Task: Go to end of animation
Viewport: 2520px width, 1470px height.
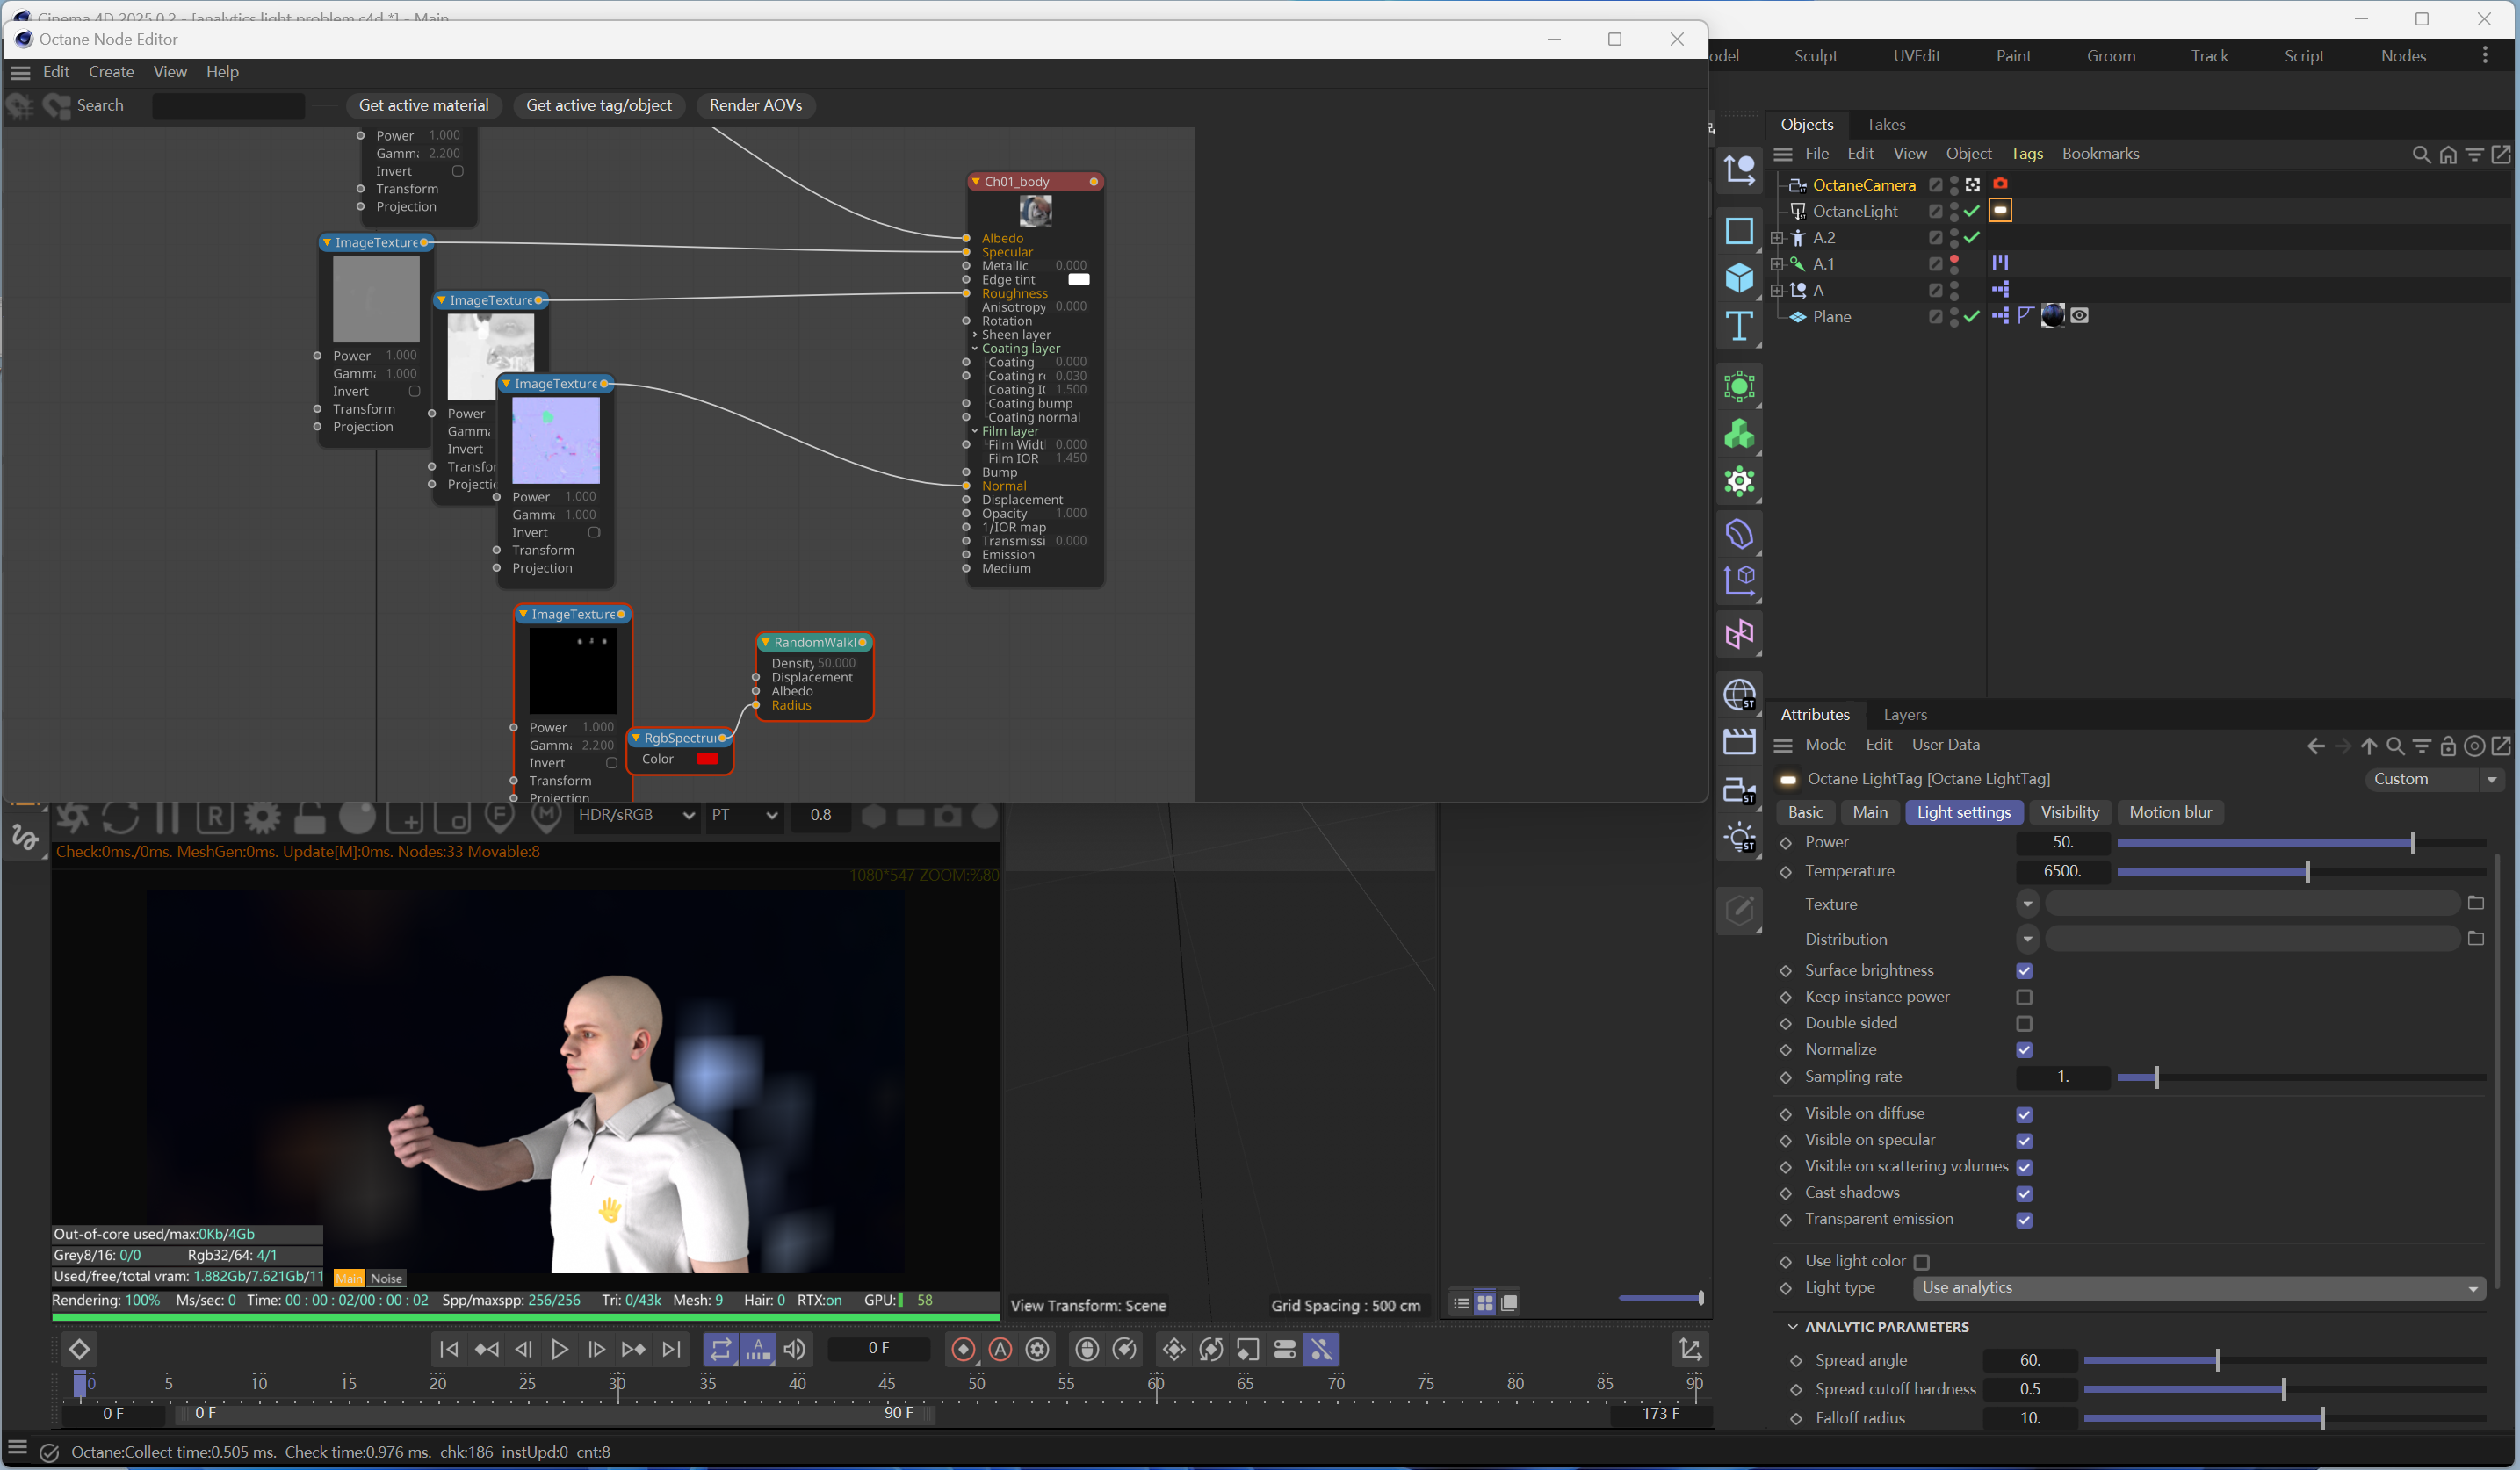Action: [671, 1349]
